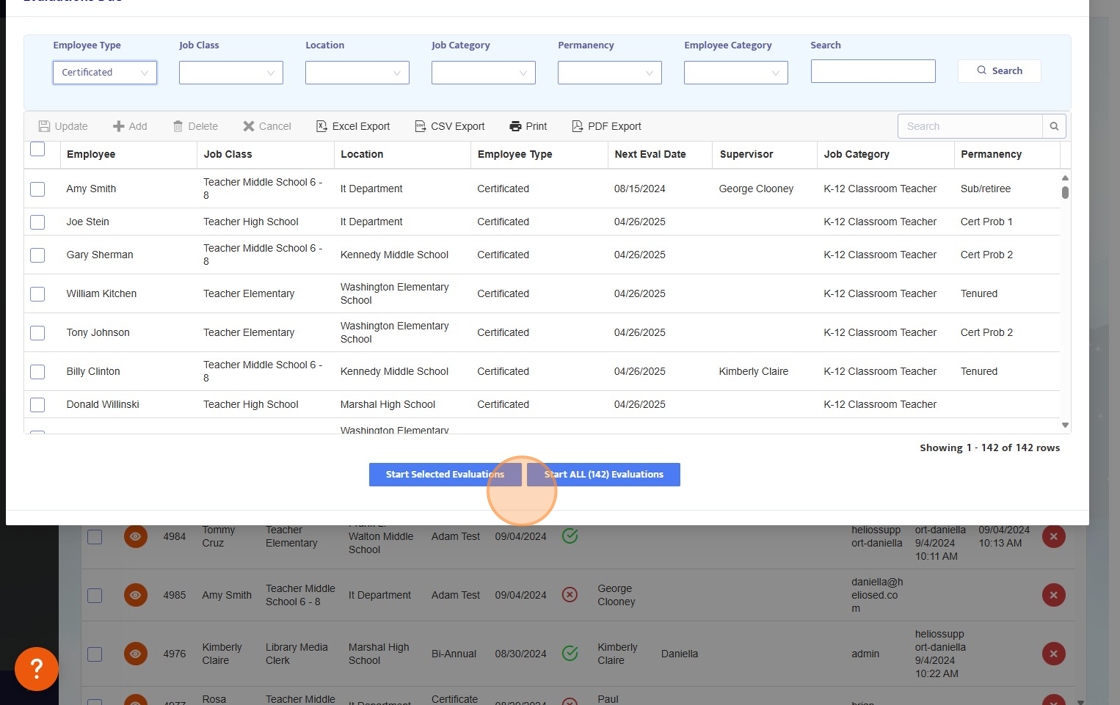
Task: Export grid with Excel Export
Action: (x=353, y=126)
